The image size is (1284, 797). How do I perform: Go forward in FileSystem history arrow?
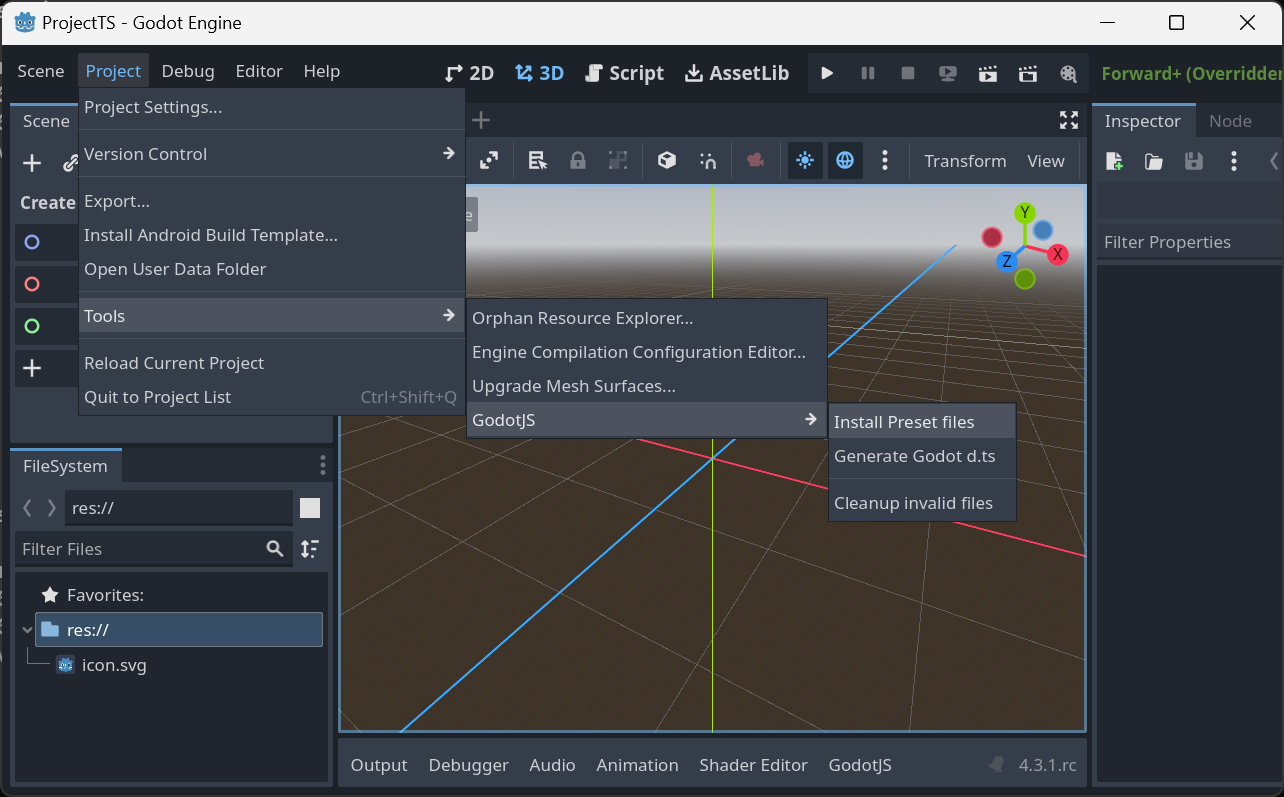click(52, 508)
